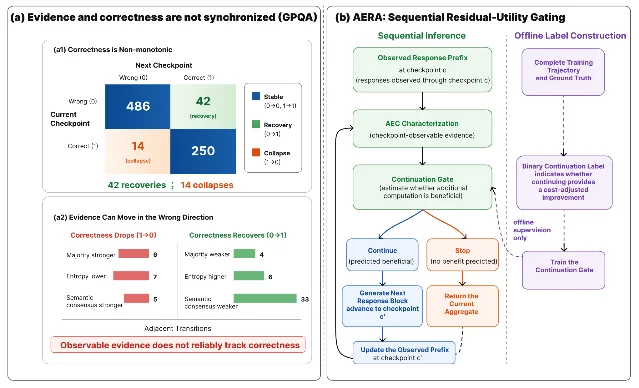Viewport: 639px width, 388px height.
Task: Click the blue Continue box
Action: (x=382, y=255)
